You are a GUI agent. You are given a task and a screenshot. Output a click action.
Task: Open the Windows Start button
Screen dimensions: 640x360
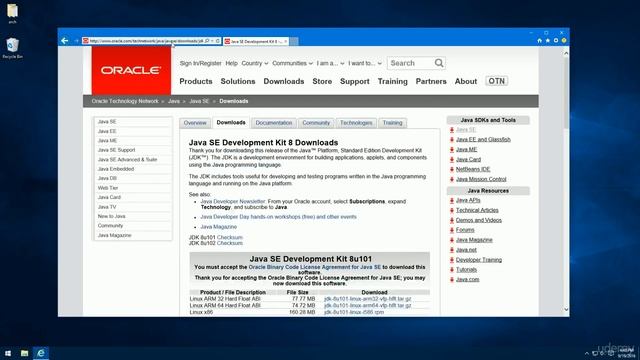pos(8,353)
